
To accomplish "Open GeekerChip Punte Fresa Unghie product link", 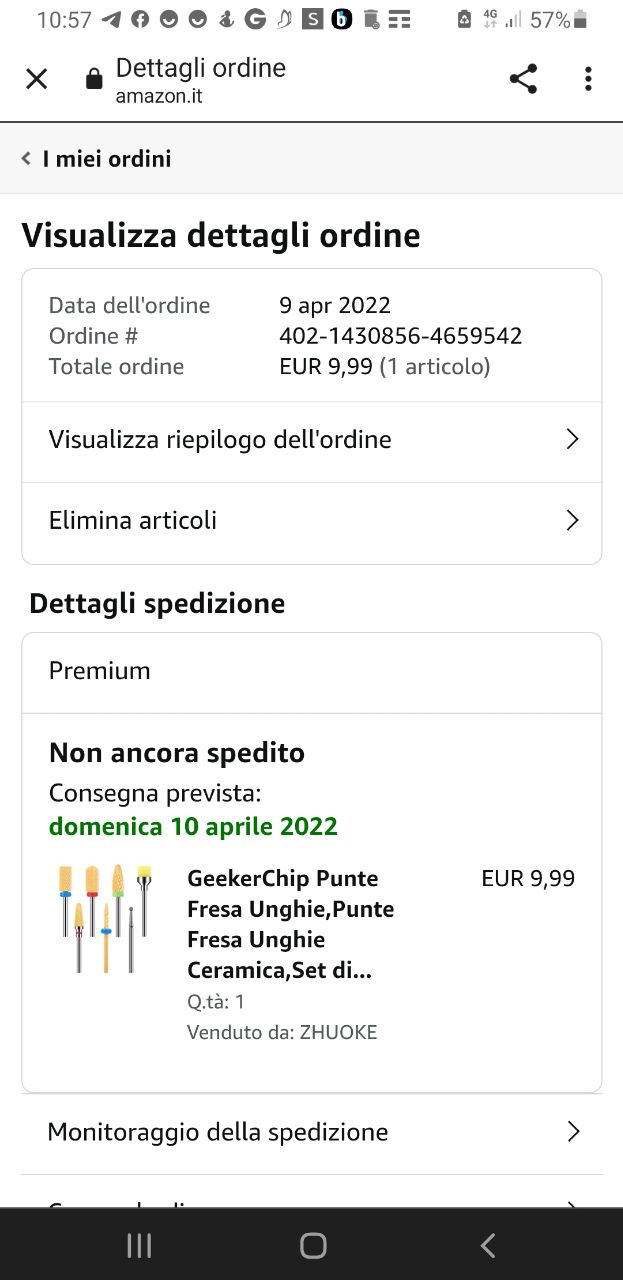I will [290, 924].
